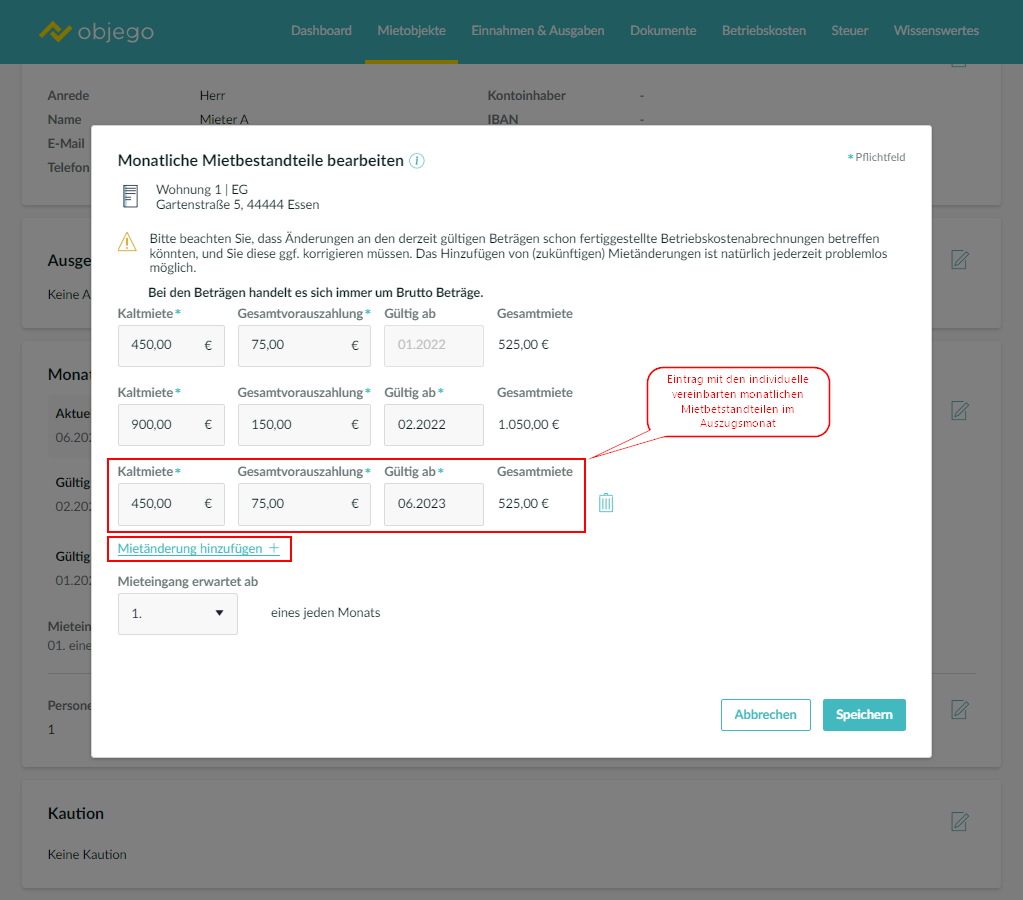Open the Dashboard tab

click(321, 31)
